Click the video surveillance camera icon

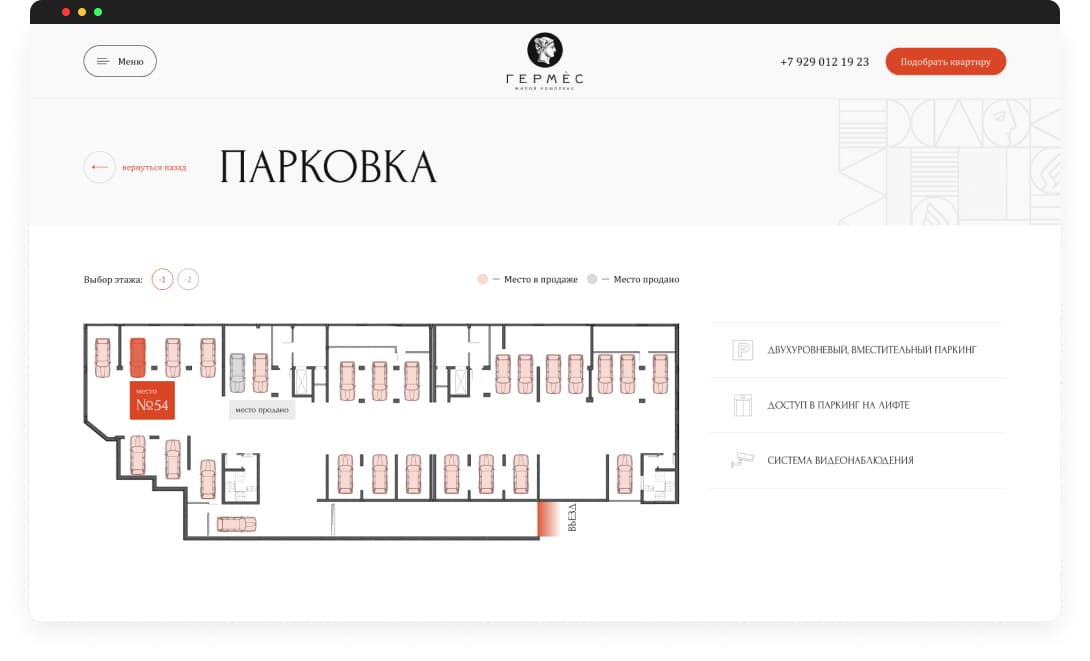[742, 460]
